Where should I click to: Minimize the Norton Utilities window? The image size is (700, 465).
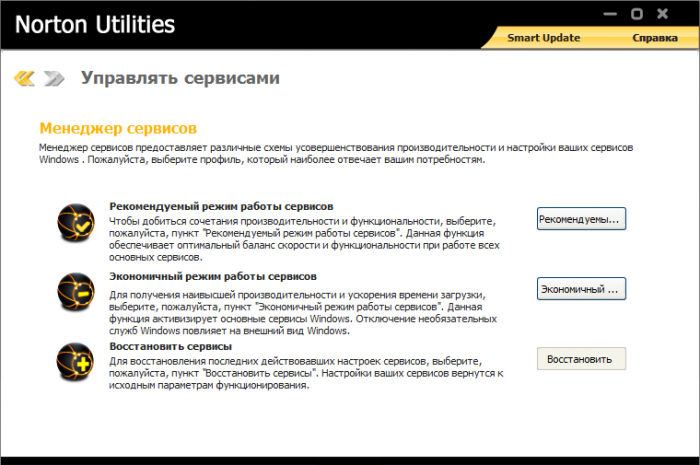(612, 14)
